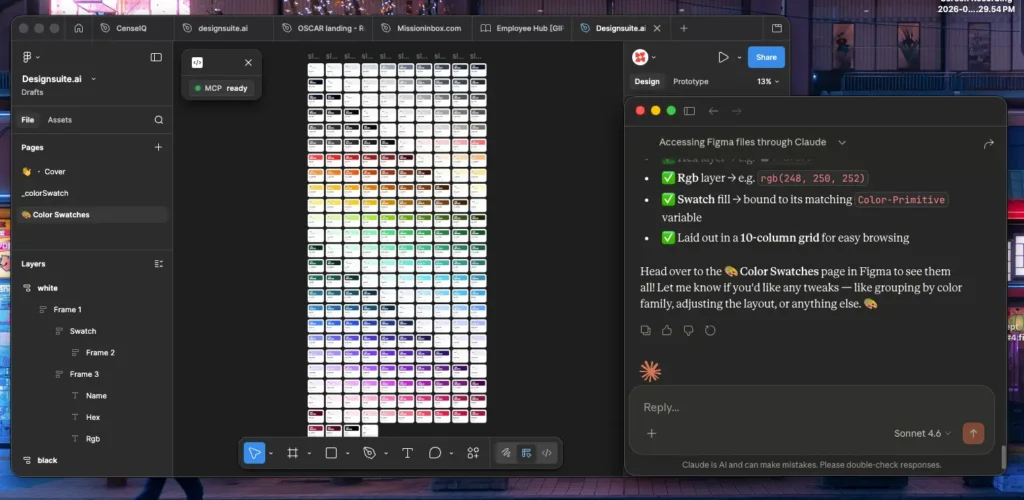The width and height of the screenshot is (1024, 500).
Task: Select the Comment tool
Action: [x=435, y=453]
